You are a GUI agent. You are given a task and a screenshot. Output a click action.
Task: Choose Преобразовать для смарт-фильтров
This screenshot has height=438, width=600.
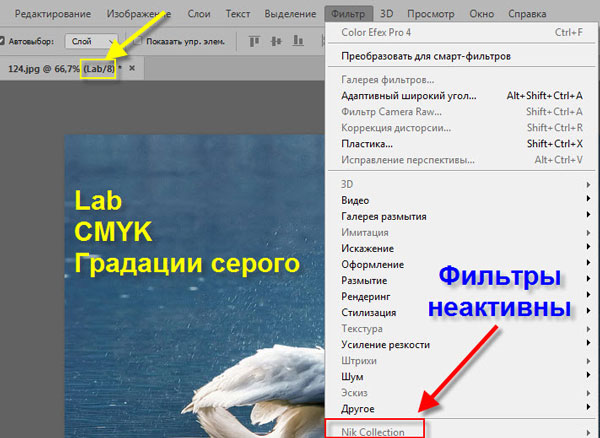462,57
